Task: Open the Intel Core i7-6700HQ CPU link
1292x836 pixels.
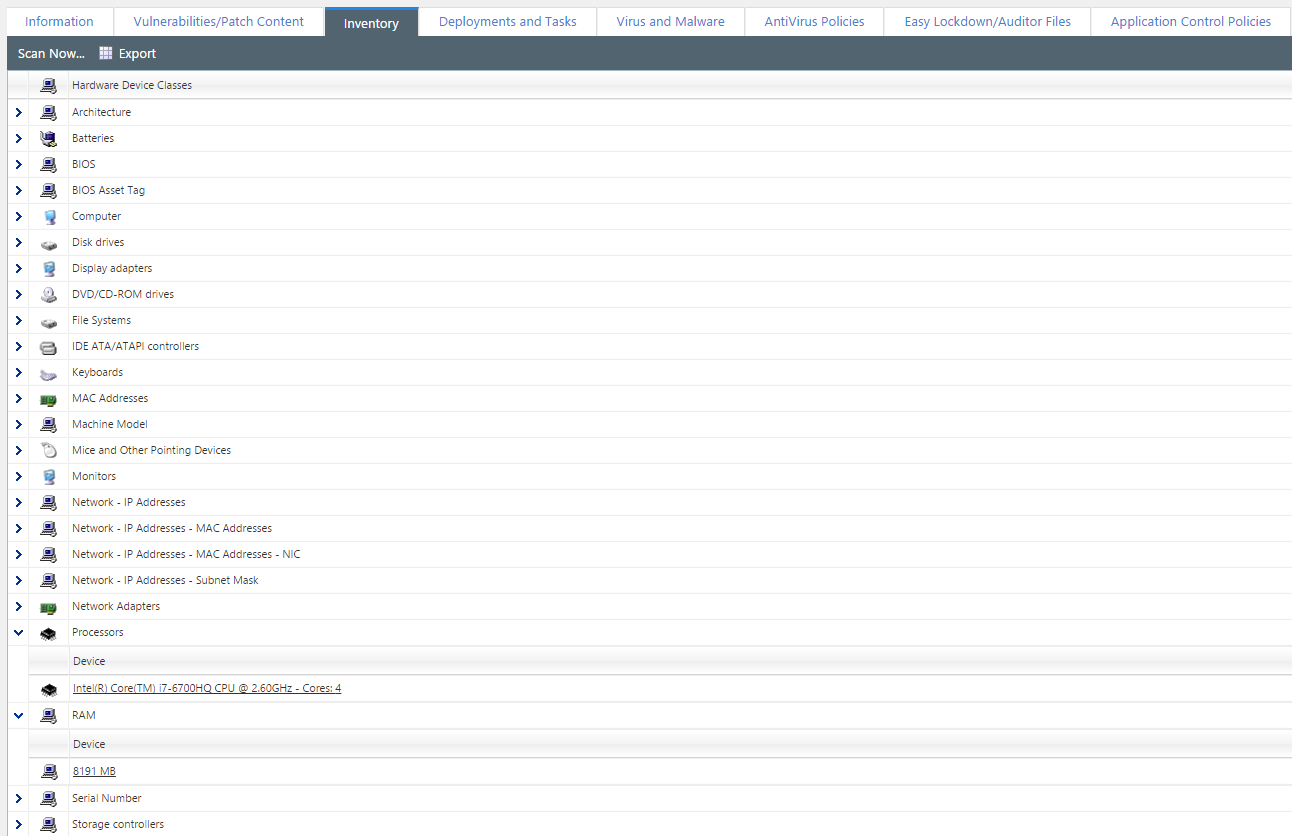Action: 206,688
